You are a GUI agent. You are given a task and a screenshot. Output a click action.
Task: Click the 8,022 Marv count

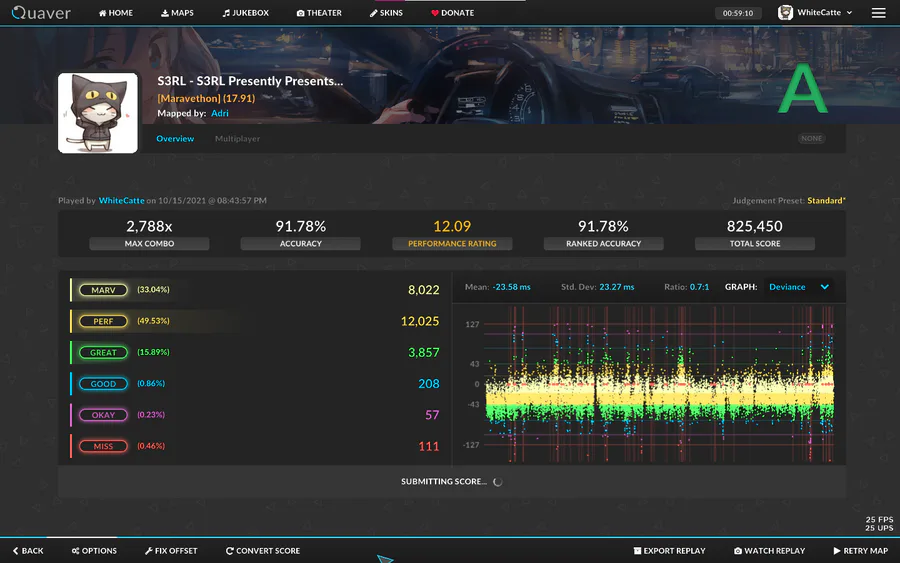click(x=424, y=290)
